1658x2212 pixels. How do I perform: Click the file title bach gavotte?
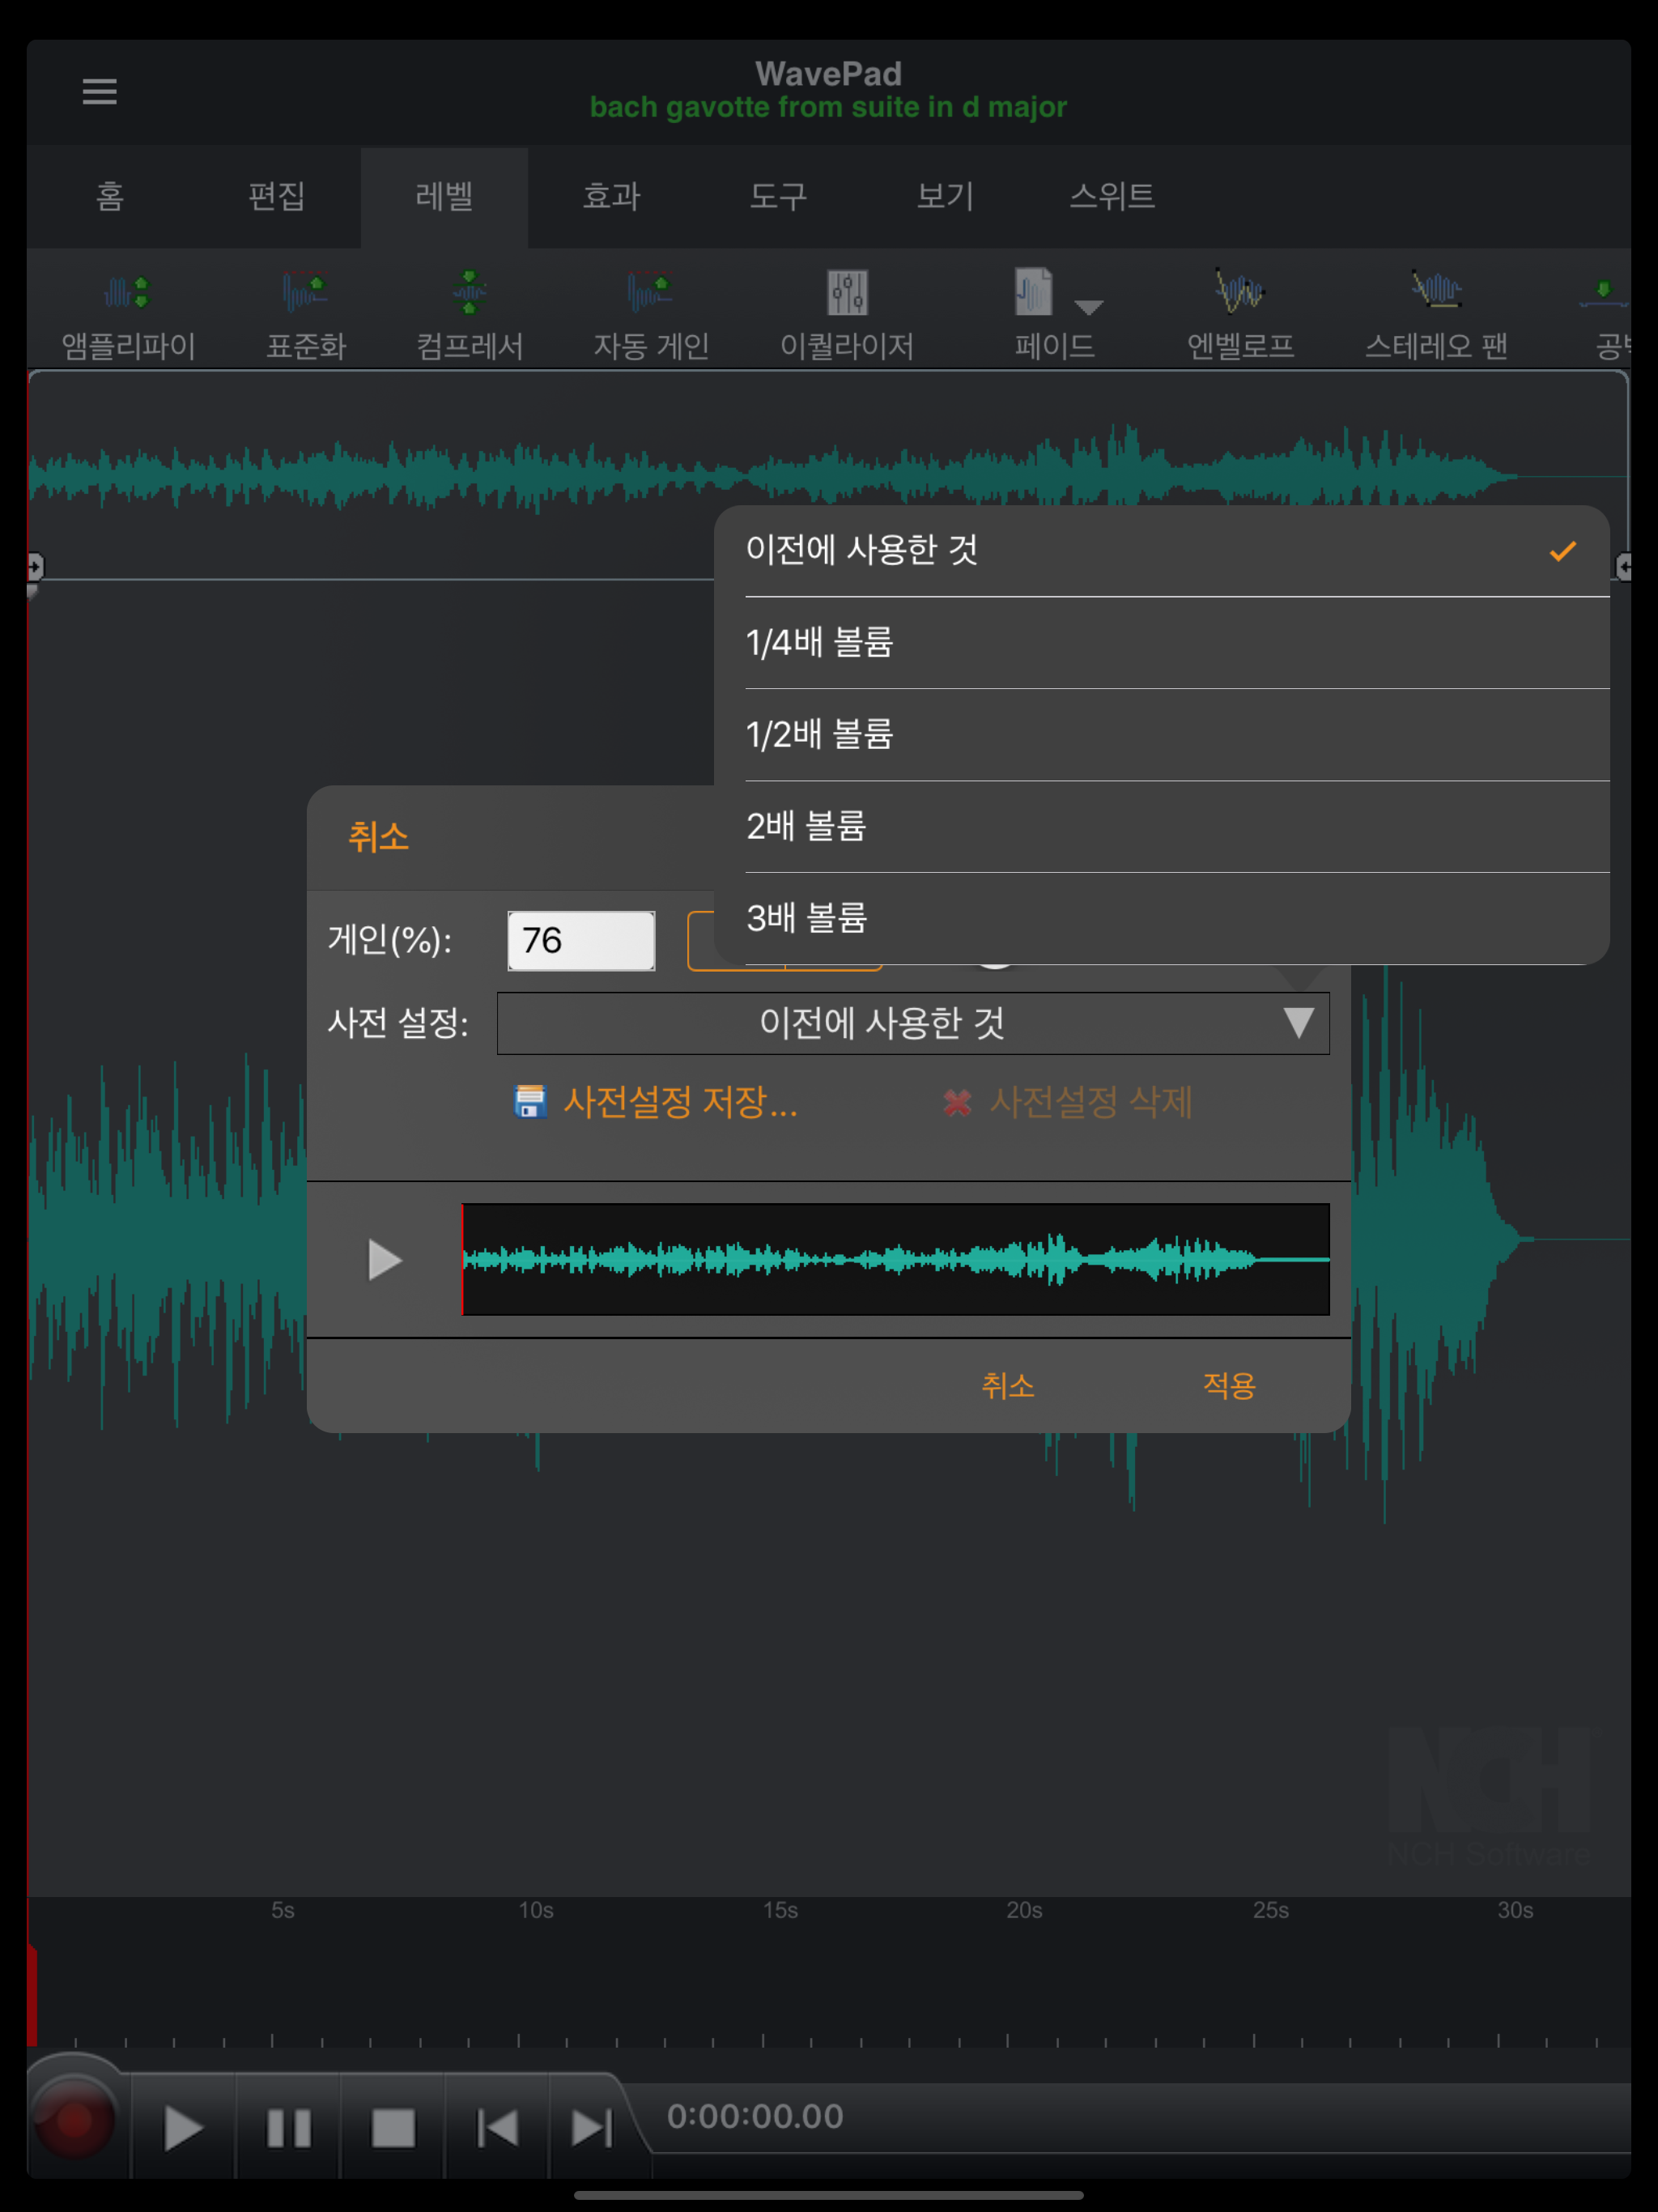pos(828,107)
